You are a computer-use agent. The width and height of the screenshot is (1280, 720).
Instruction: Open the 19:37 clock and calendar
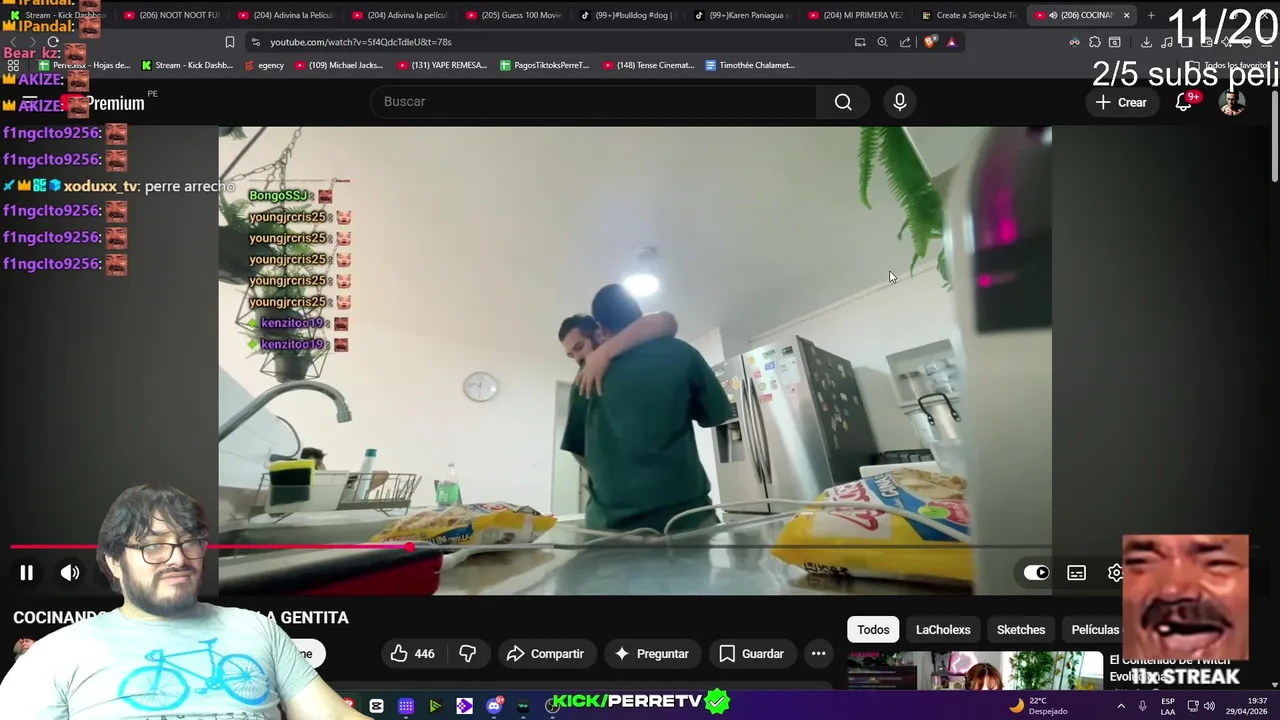1245,706
